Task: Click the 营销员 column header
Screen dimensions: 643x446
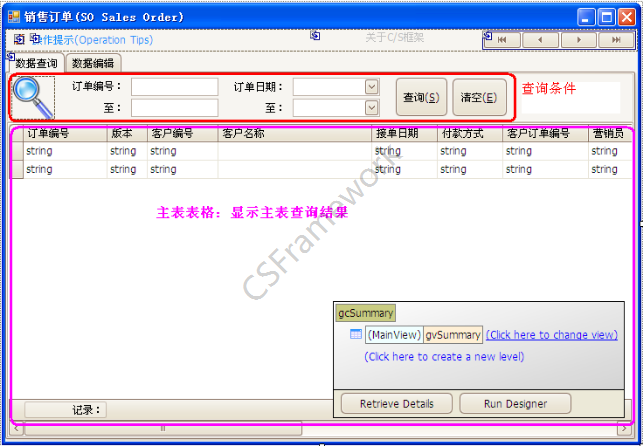Action: tap(611, 134)
